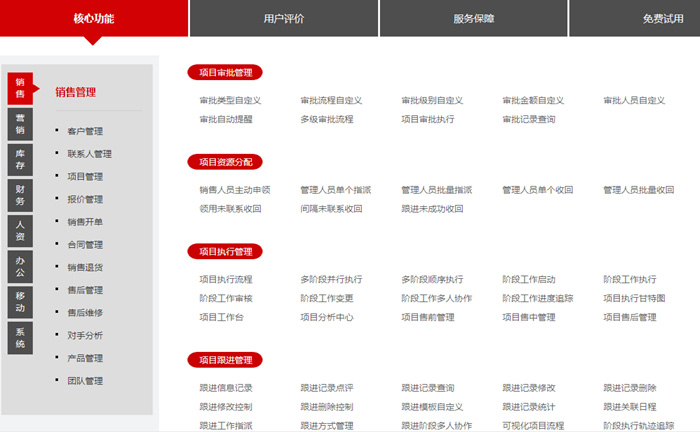Screen dimensions: 700x432
Task: Open 客户管理 in the sales list
Action: (x=85, y=131)
